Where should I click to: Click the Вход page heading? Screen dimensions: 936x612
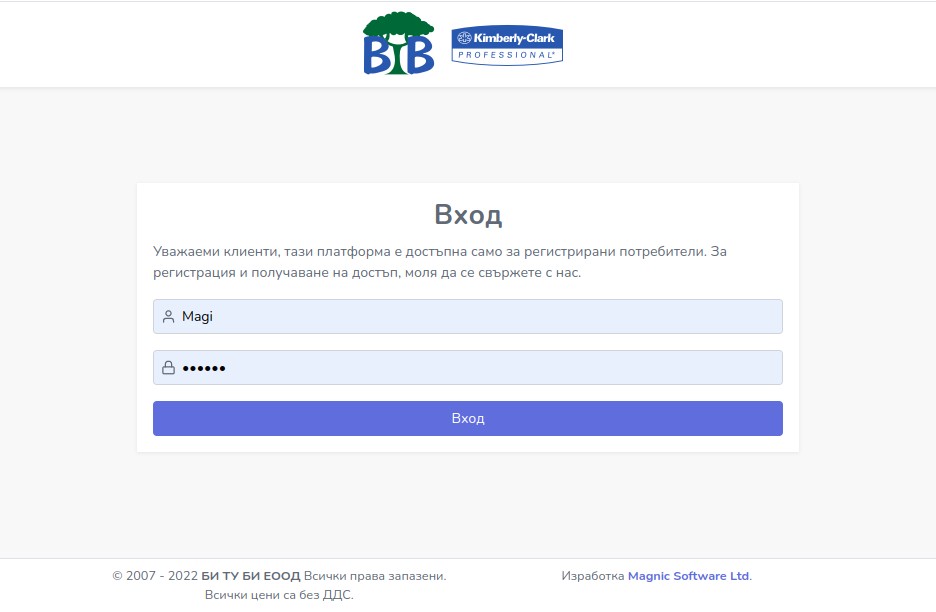pyautogui.click(x=468, y=214)
